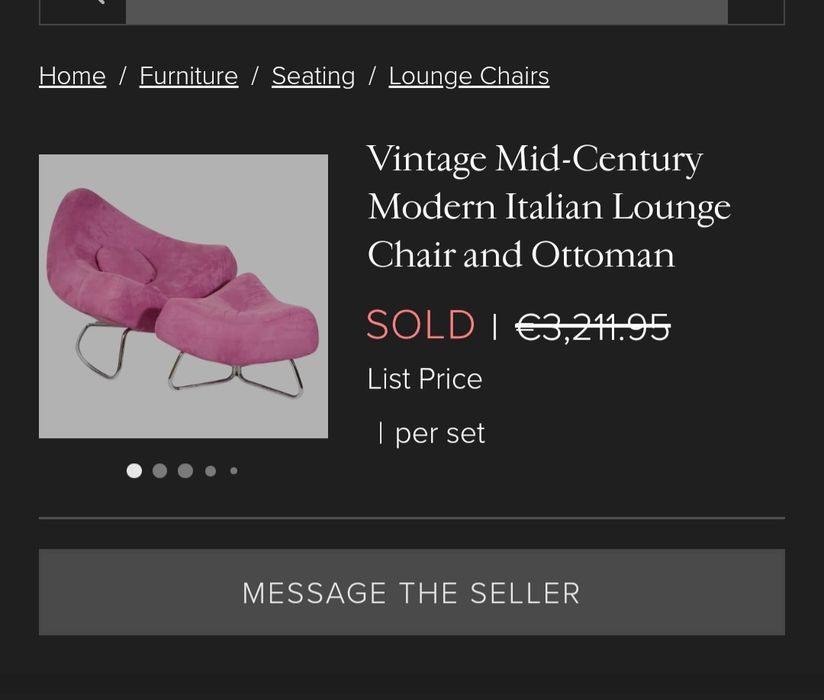
Task: Click the per set unit text
Action: coord(439,433)
